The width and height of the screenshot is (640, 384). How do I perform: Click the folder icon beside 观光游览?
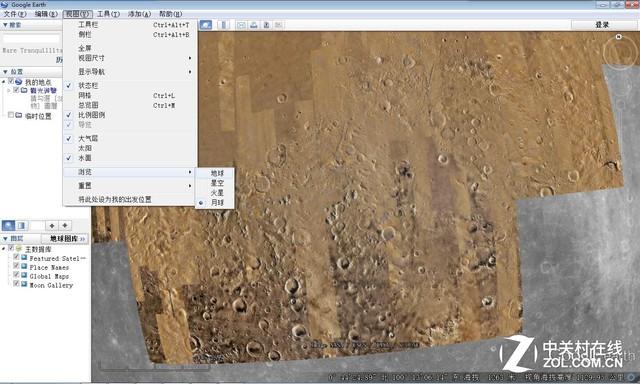point(24,90)
